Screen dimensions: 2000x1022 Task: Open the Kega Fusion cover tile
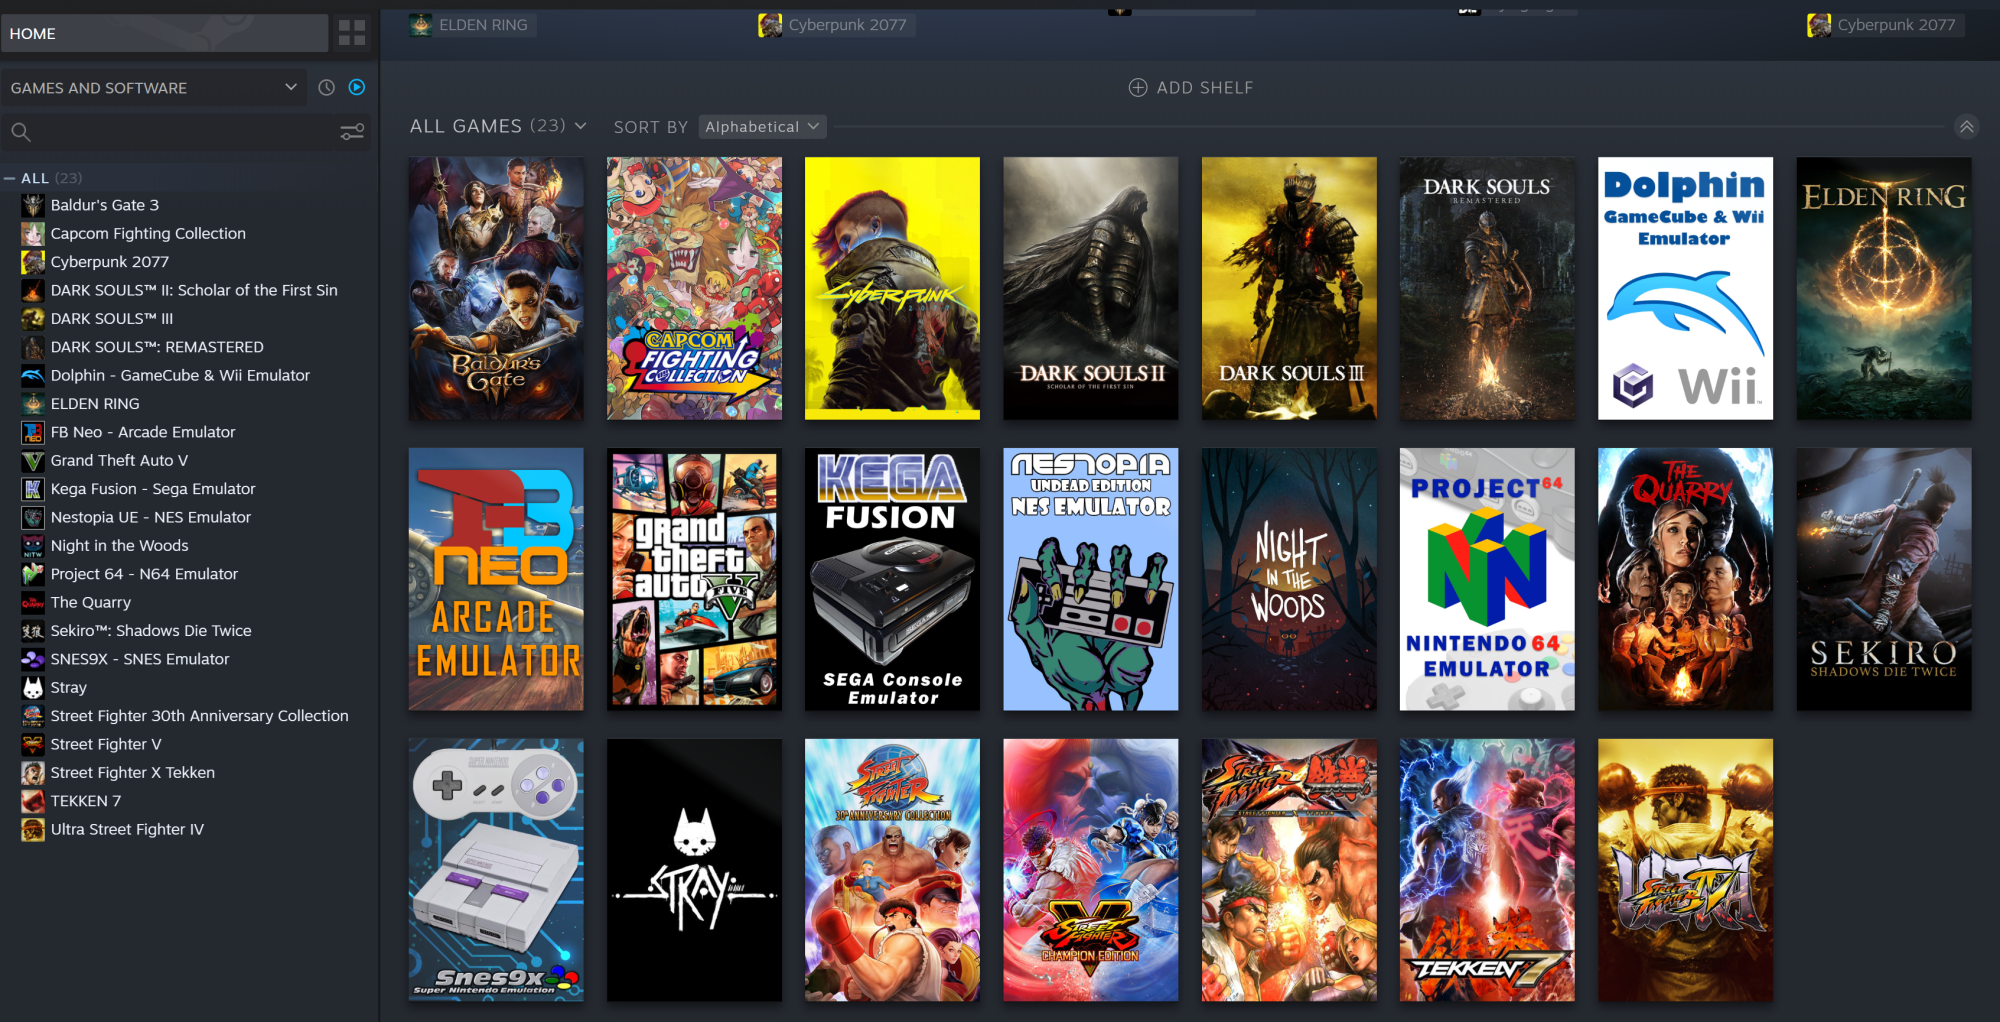(892, 579)
